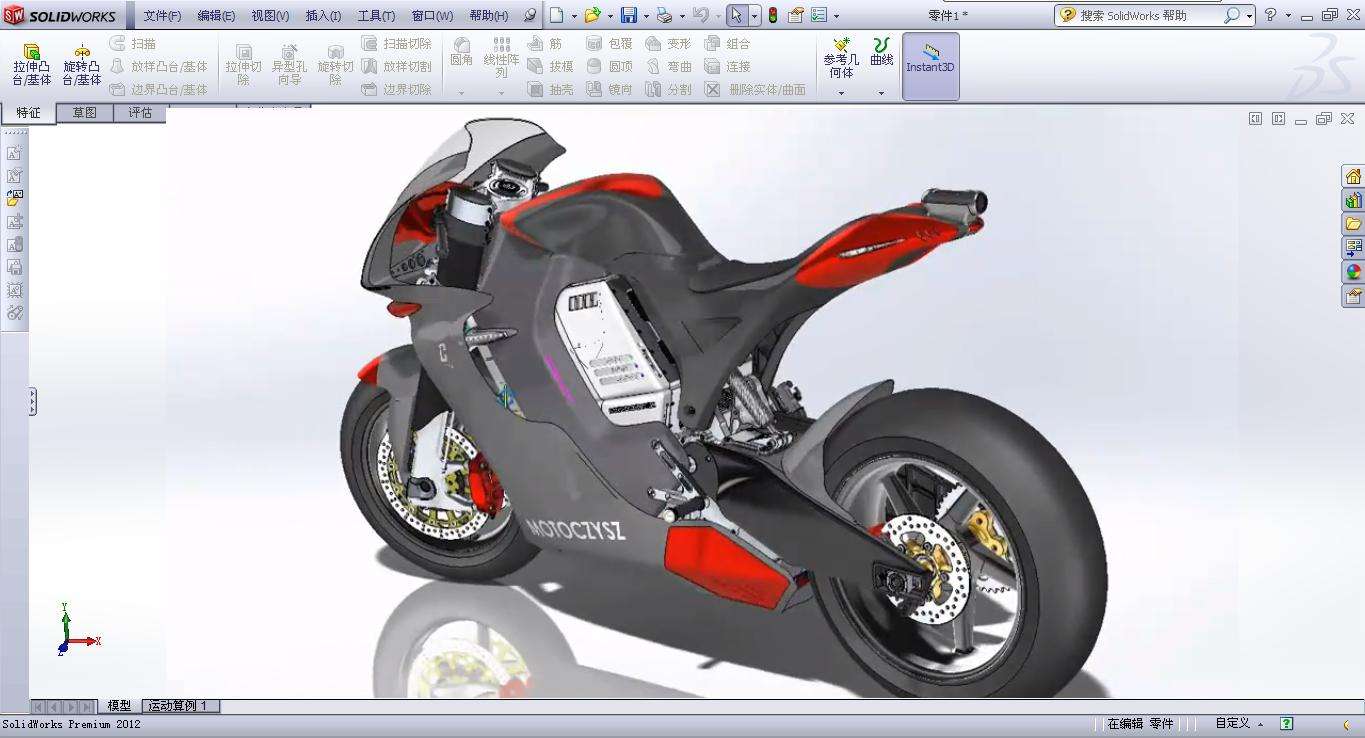Open the 文件(F) menu
1365x738 pixels.
[x=162, y=16]
